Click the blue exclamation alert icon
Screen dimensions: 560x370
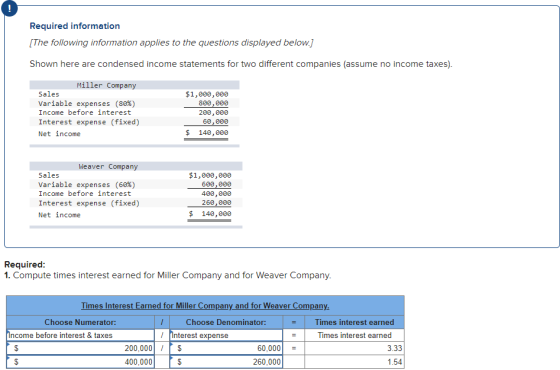[9, 9]
